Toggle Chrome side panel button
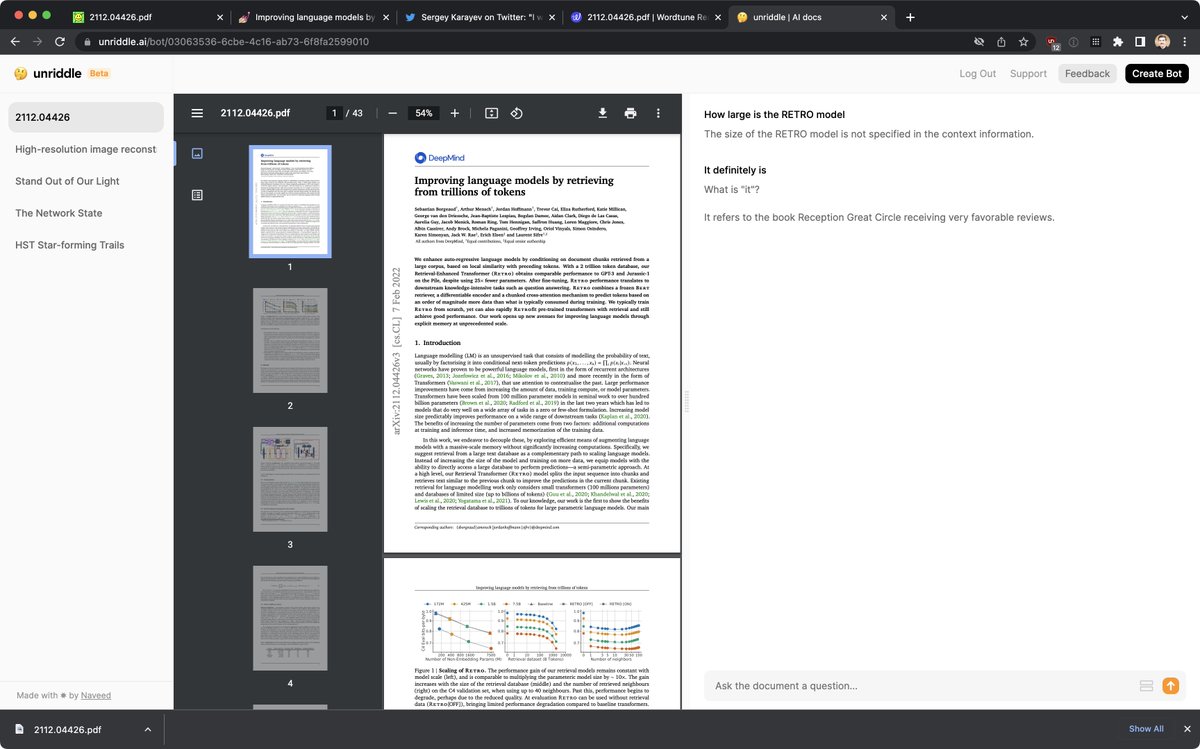Screen dimensions: 1200x749 [x=1139, y=42]
